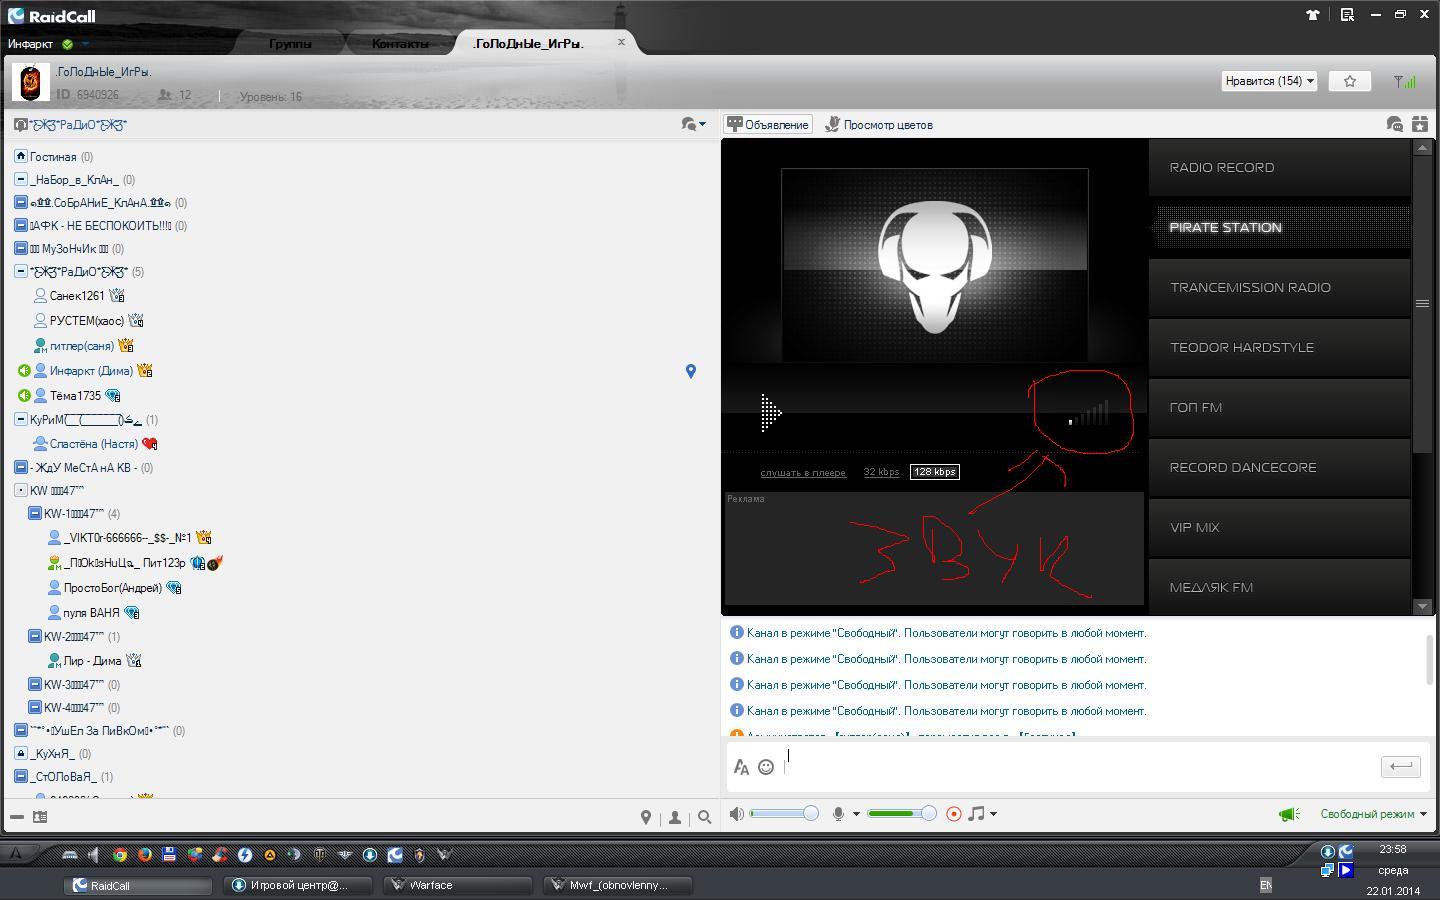The height and width of the screenshot is (900, 1440).
Task: Close the .ГоЛоДнЫе_ИгРы. tab
Action: 621,42
